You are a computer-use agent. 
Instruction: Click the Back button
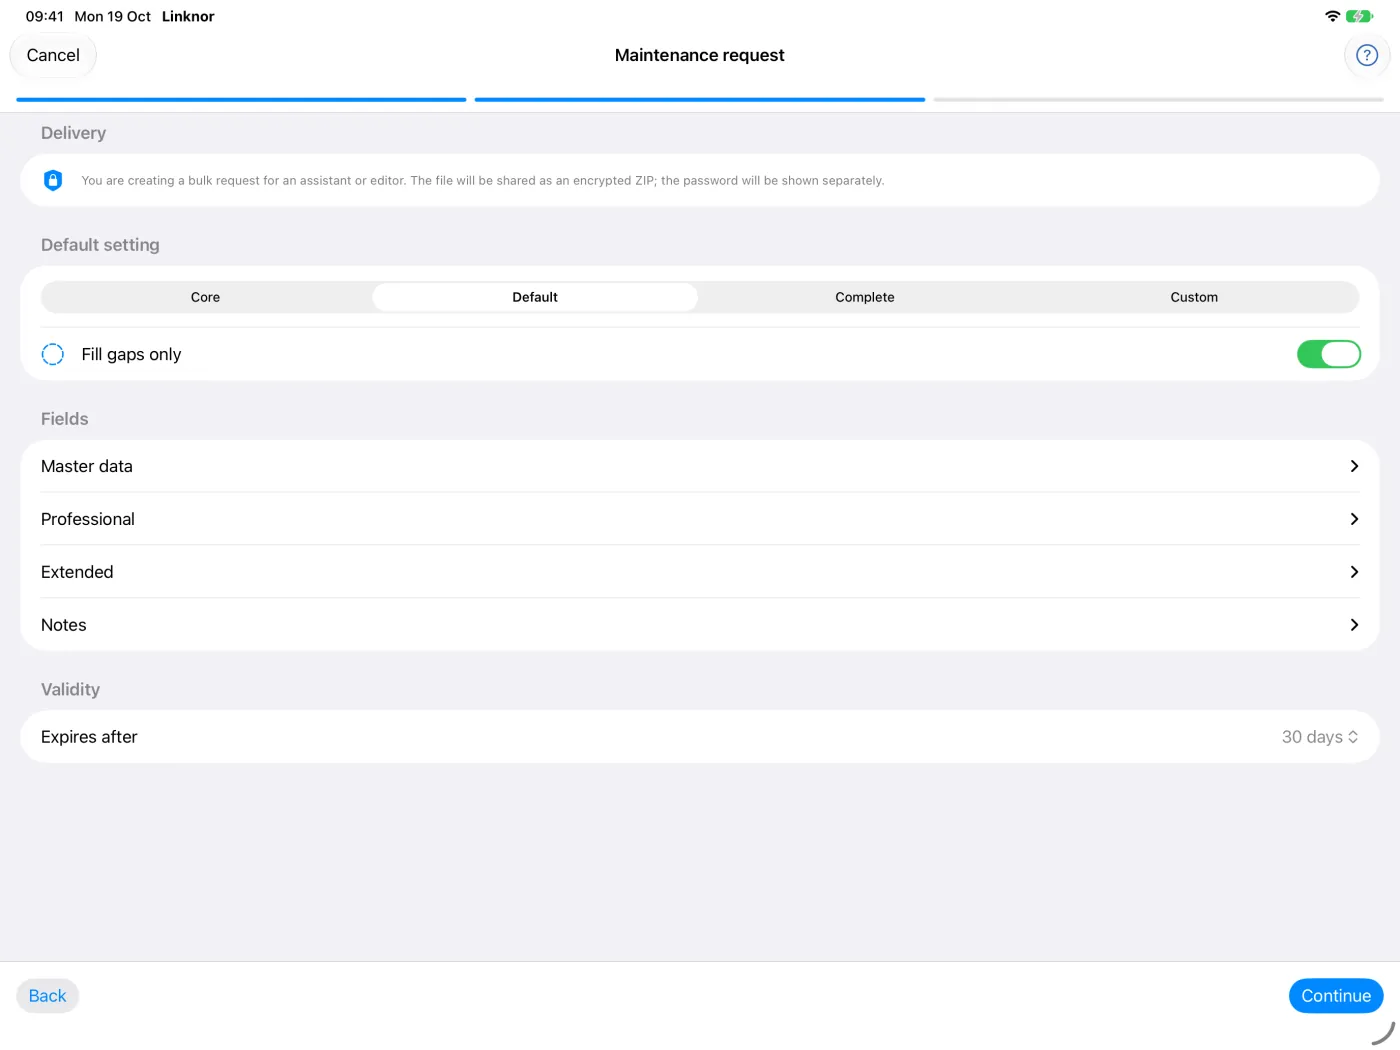(x=47, y=996)
